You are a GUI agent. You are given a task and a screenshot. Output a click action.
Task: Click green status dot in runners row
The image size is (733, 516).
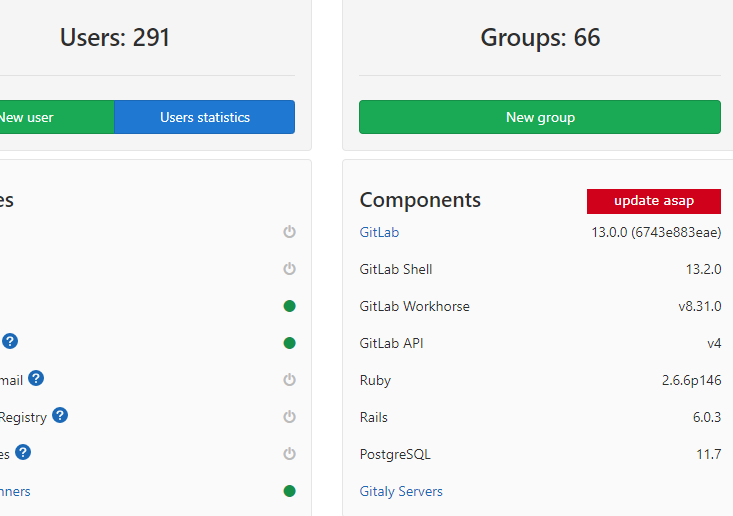[289, 491]
